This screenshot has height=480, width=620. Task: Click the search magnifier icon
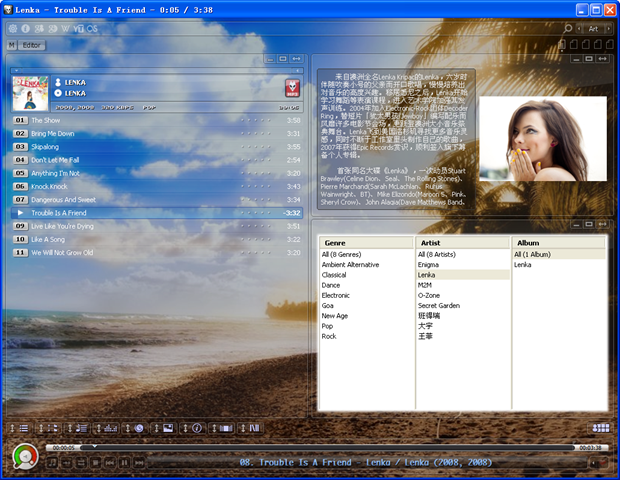coord(568,29)
